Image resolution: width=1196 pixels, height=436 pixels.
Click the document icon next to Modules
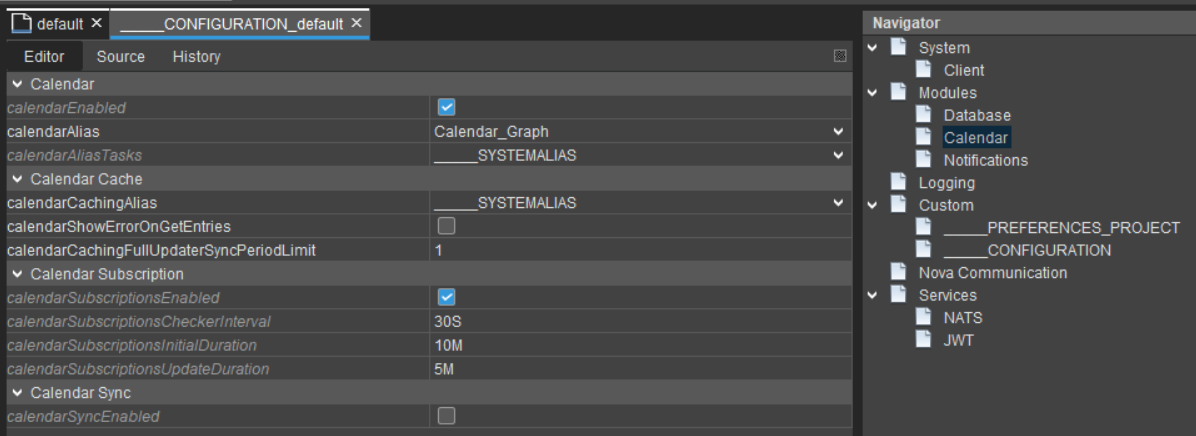tap(898, 92)
